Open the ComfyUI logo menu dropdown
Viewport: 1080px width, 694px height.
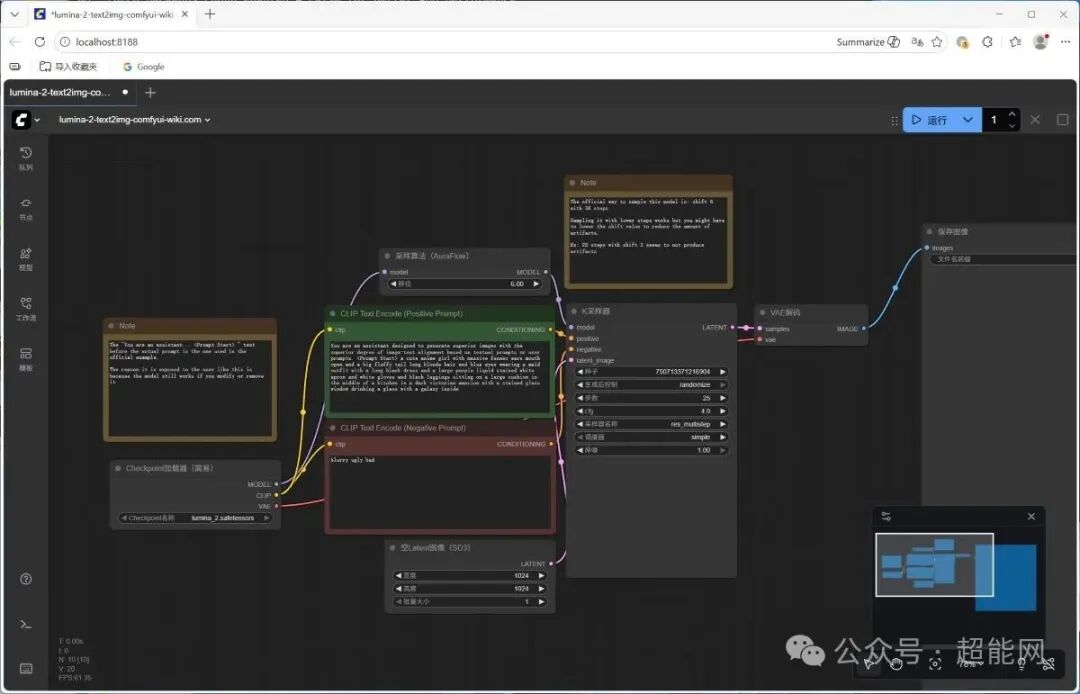pos(26,120)
